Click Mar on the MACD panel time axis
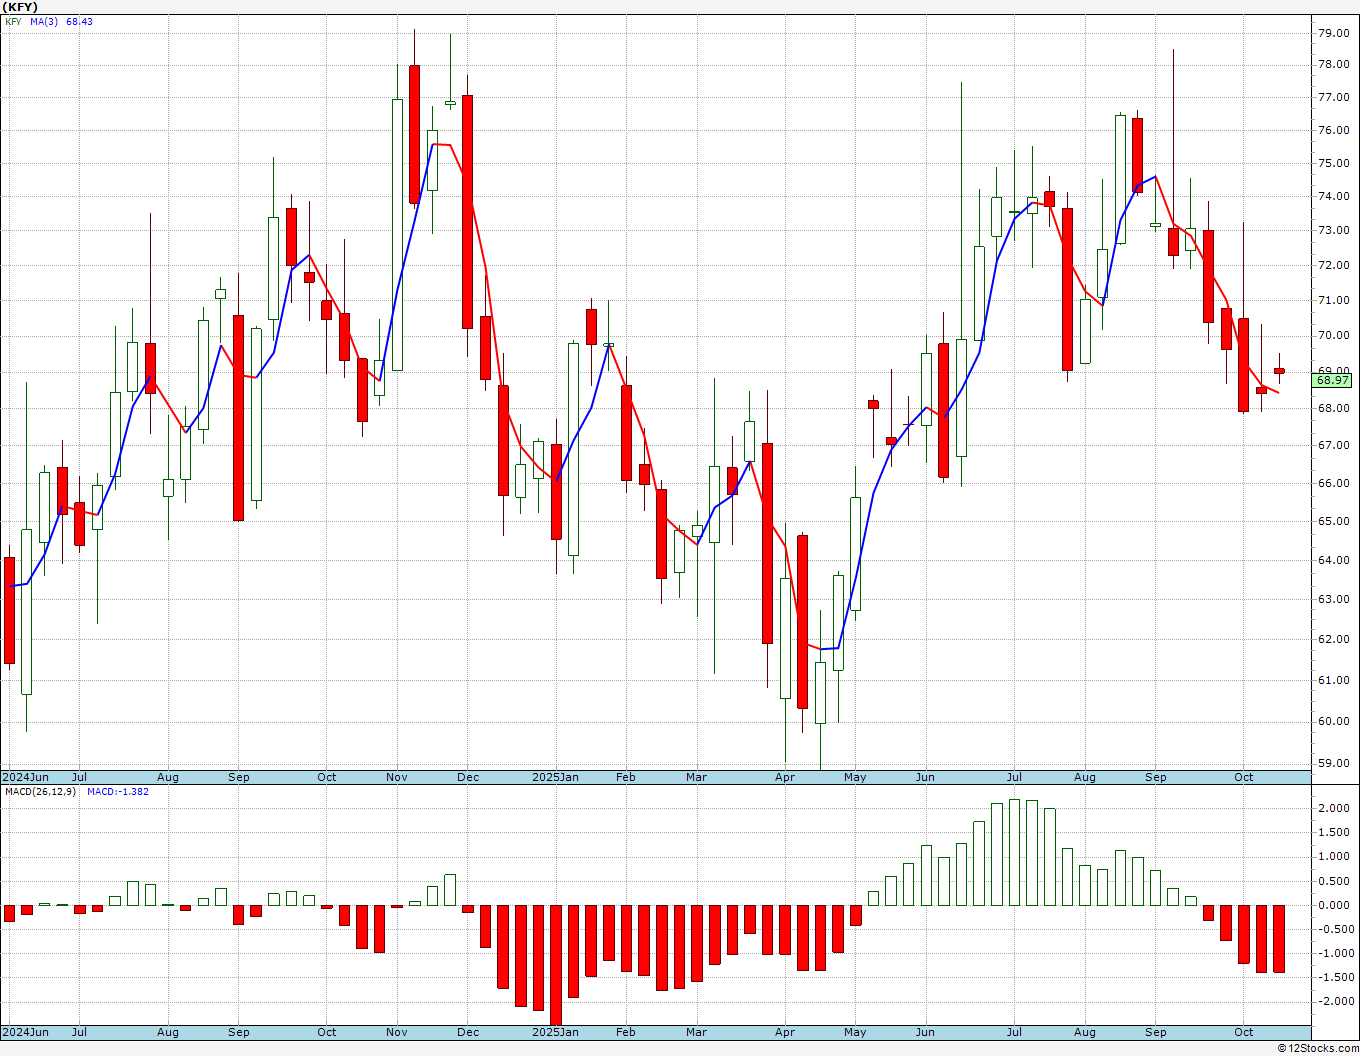 point(697,1032)
